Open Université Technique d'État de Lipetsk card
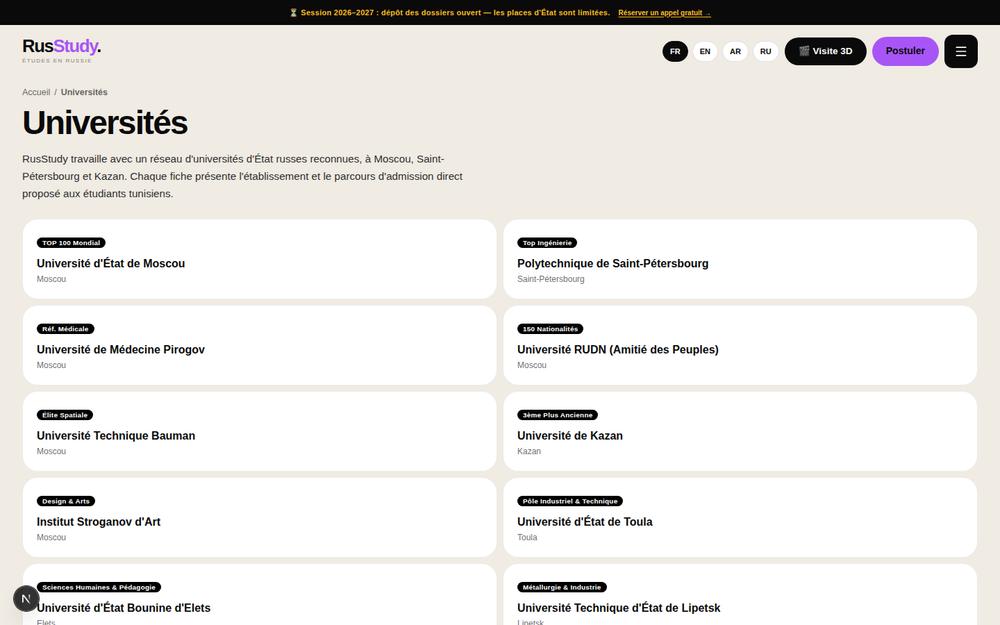The image size is (1000, 625). click(x=740, y=595)
